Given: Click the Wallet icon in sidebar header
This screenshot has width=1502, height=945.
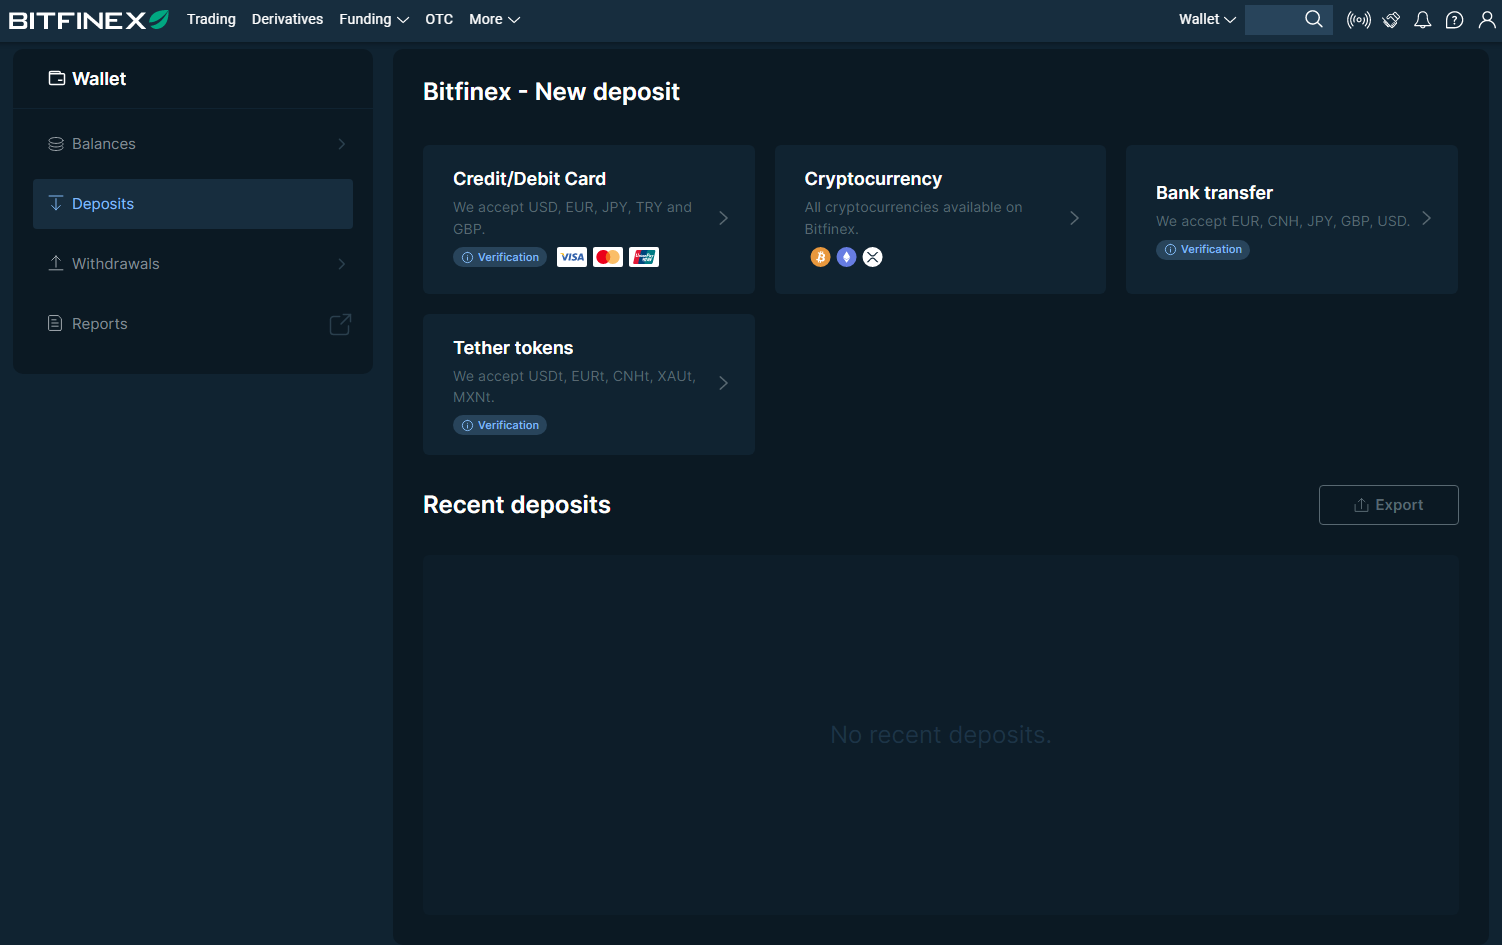Looking at the screenshot, I should 57,78.
